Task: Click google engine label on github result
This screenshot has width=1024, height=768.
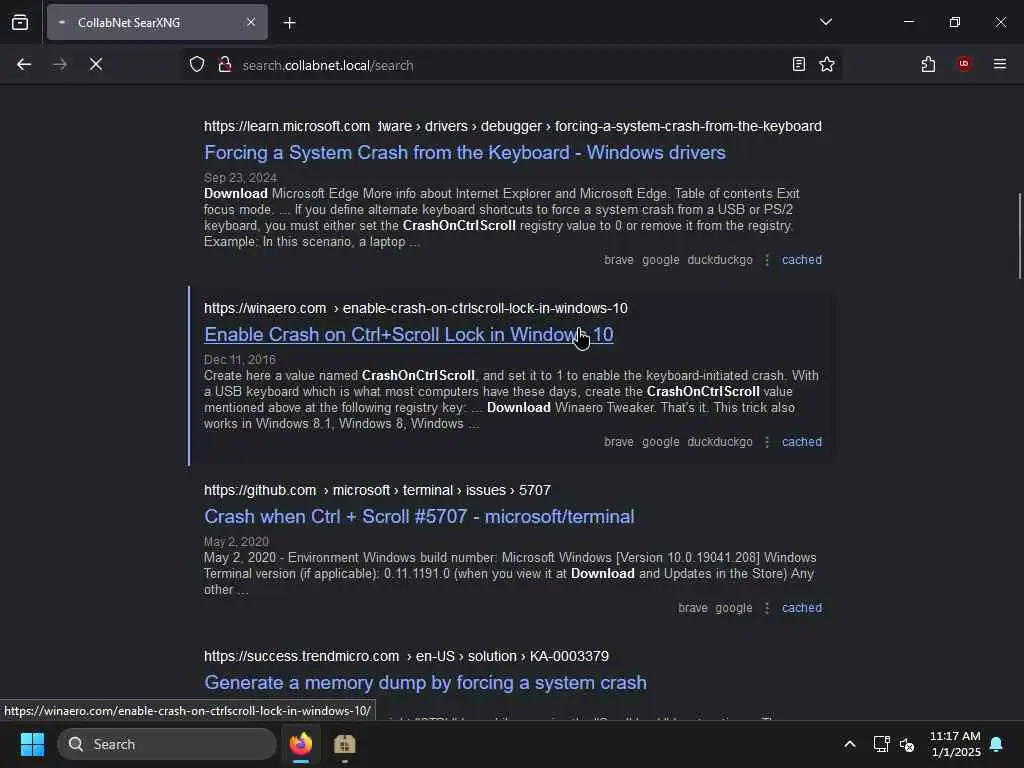Action: pyautogui.click(x=733, y=608)
